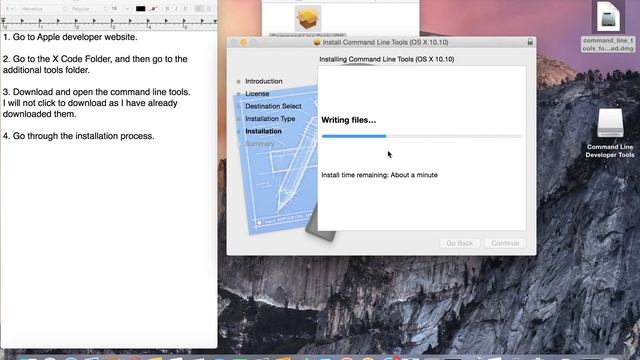Select the Installation Type step
This screenshot has height=360, width=640.
point(270,119)
